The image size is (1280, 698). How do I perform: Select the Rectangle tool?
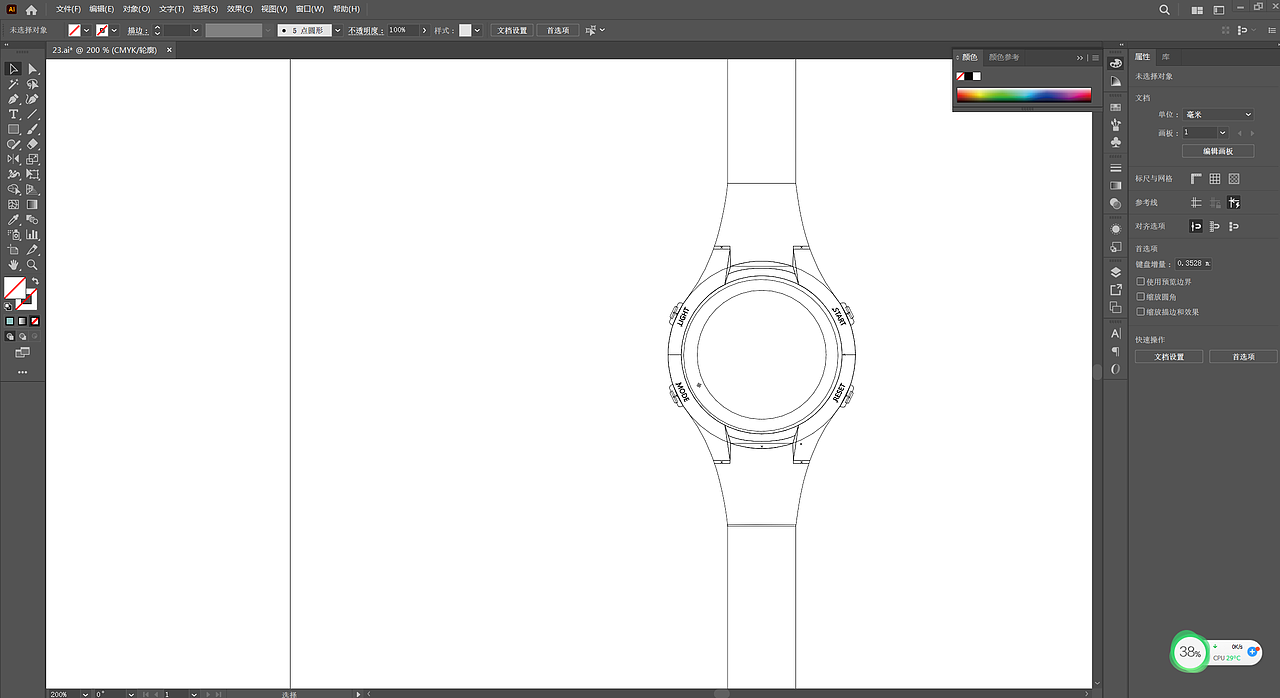coord(14,129)
